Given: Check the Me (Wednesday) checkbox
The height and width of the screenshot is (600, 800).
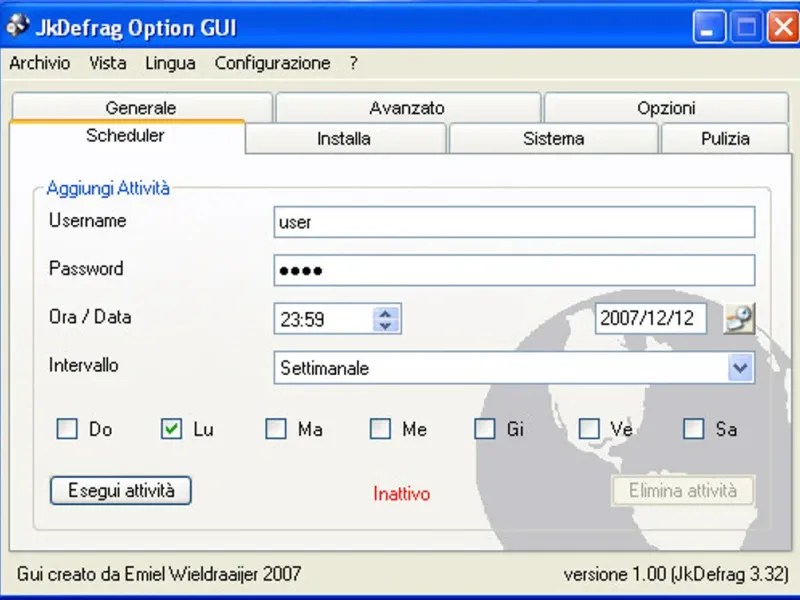Looking at the screenshot, I should point(380,429).
